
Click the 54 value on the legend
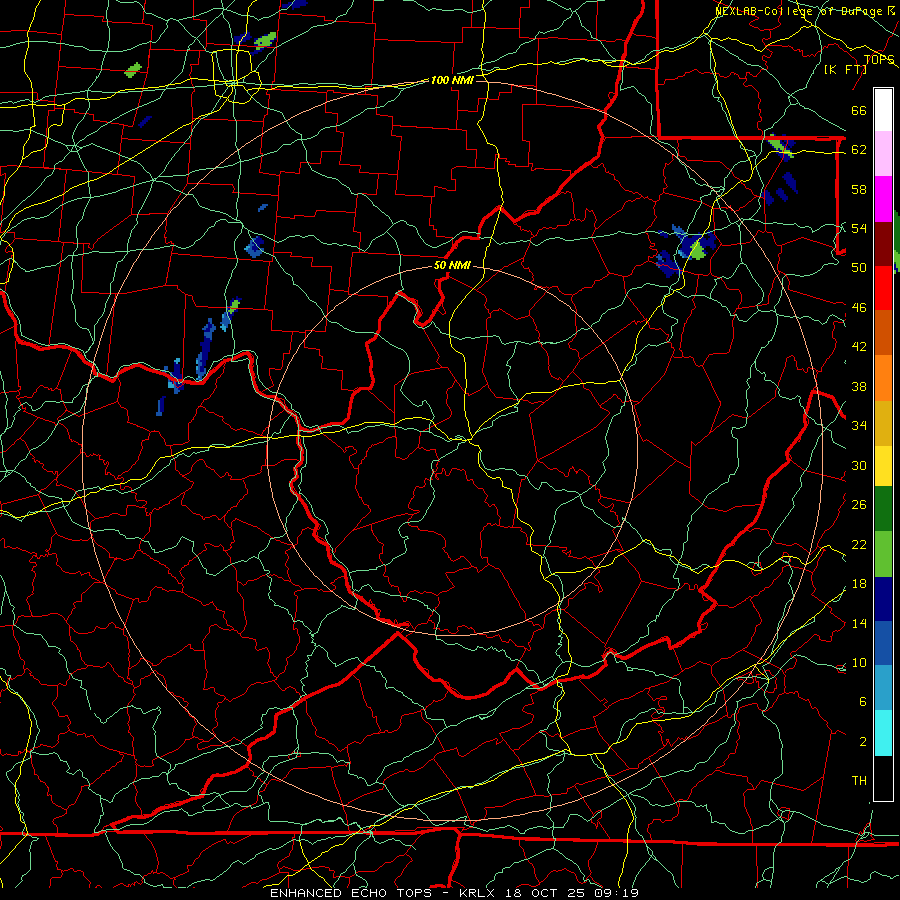click(x=859, y=228)
